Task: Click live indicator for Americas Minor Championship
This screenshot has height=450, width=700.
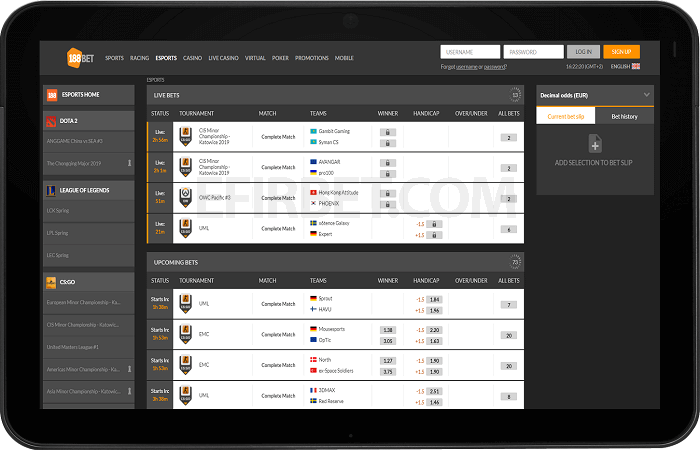Action: click(x=129, y=369)
